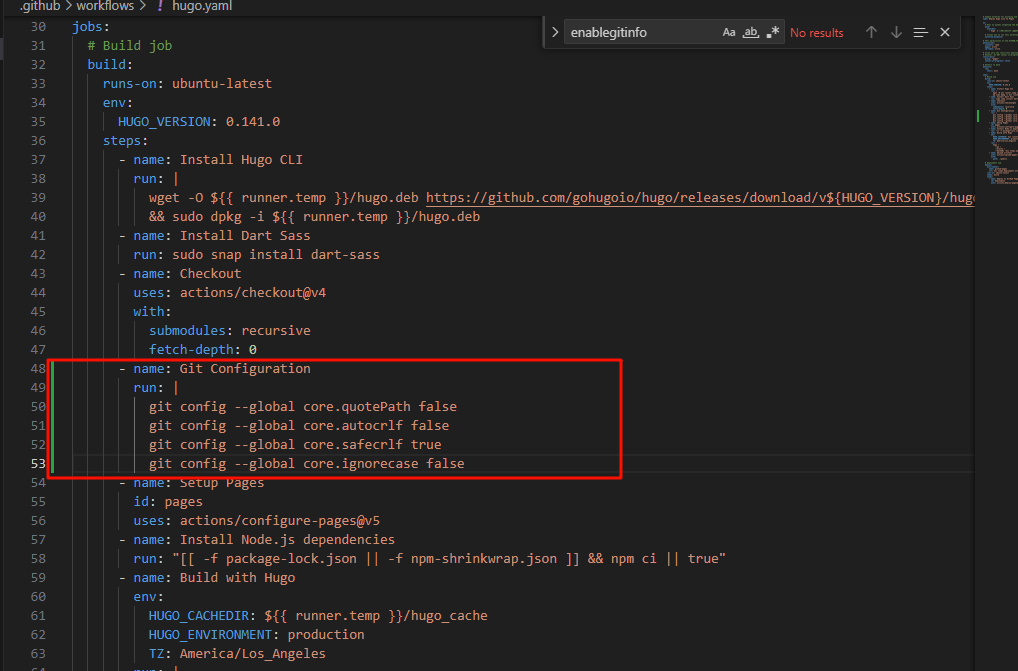Click 'name: Git Configuration' line
The width and height of the screenshot is (1018, 671).
click(222, 369)
